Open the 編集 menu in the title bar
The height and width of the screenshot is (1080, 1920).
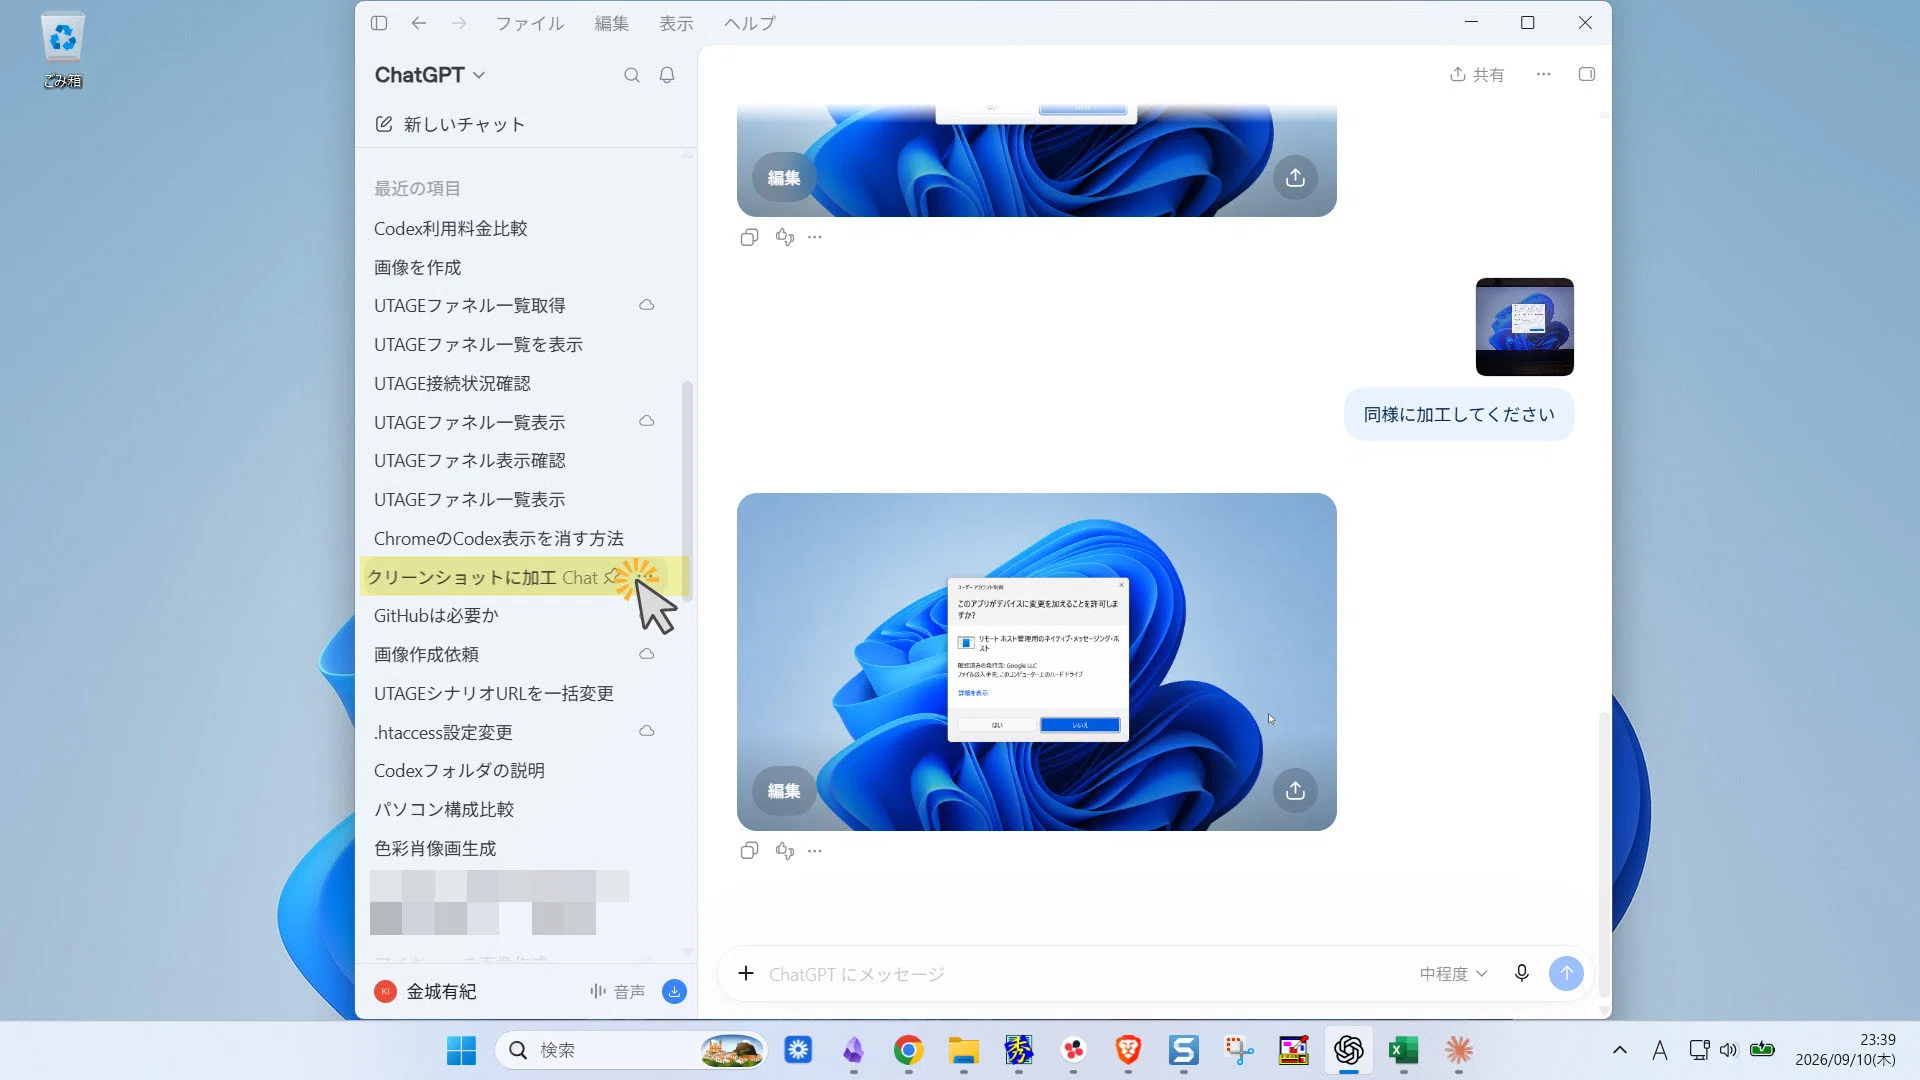612,23
